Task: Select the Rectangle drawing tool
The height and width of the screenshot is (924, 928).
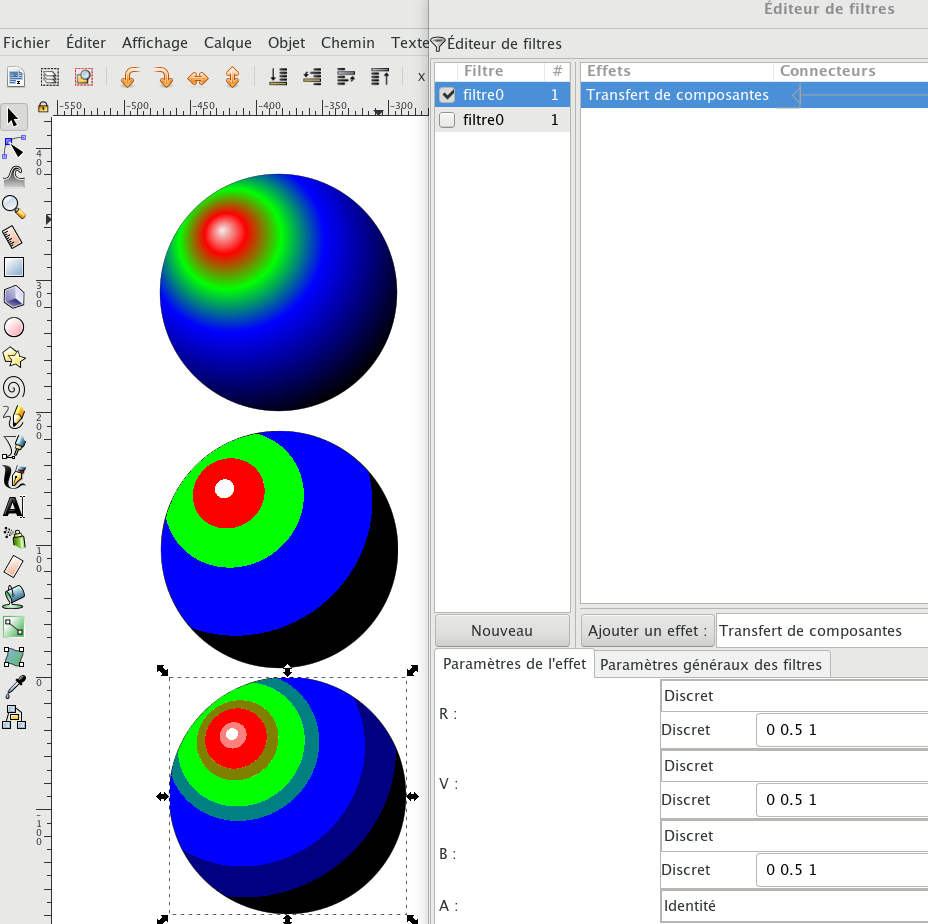Action: [14, 267]
